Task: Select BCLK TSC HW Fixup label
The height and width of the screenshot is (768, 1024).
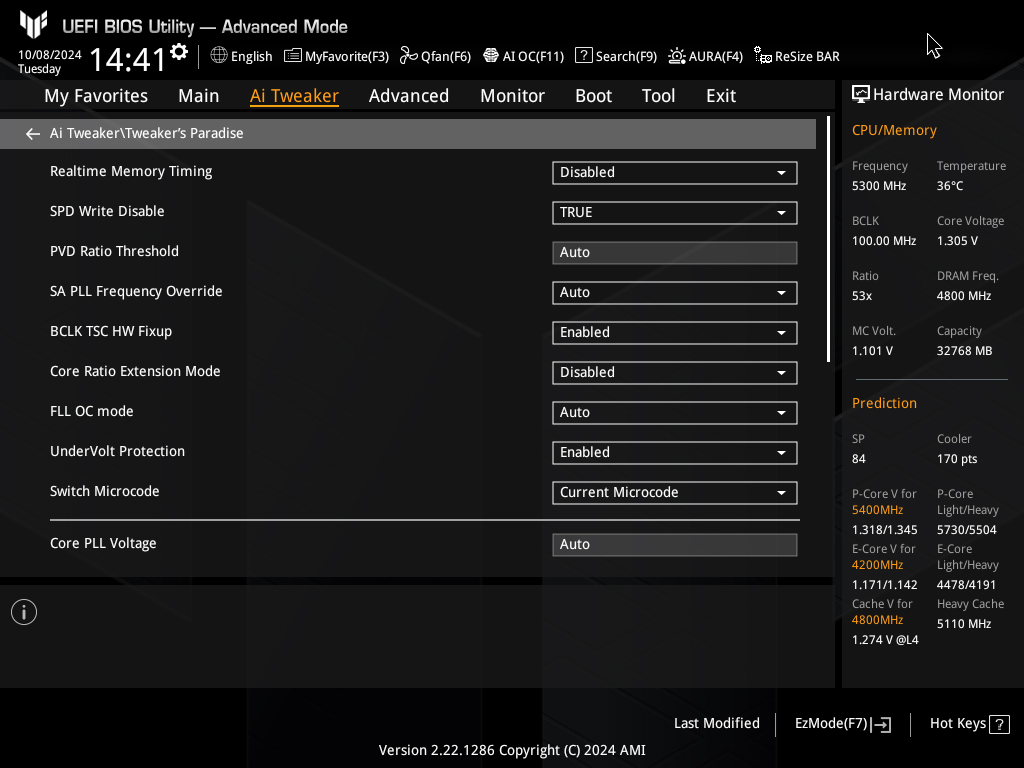Action: pyautogui.click(x=111, y=332)
